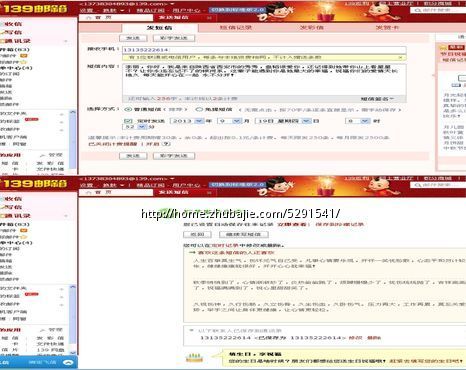Close the 发送短信 tab with its X
This screenshot has height=370, width=466.
coord(209,18)
